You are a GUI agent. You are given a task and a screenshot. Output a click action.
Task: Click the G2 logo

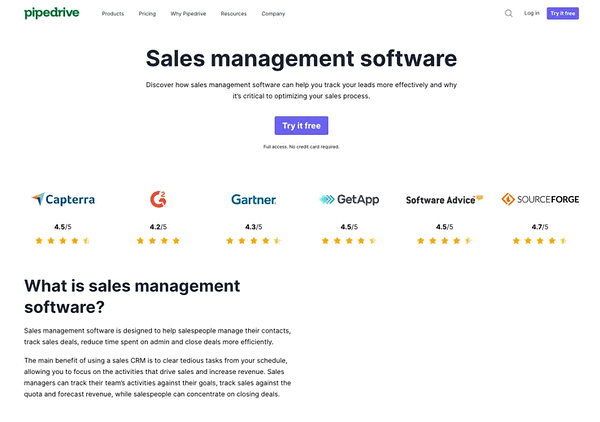coord(158,199)
